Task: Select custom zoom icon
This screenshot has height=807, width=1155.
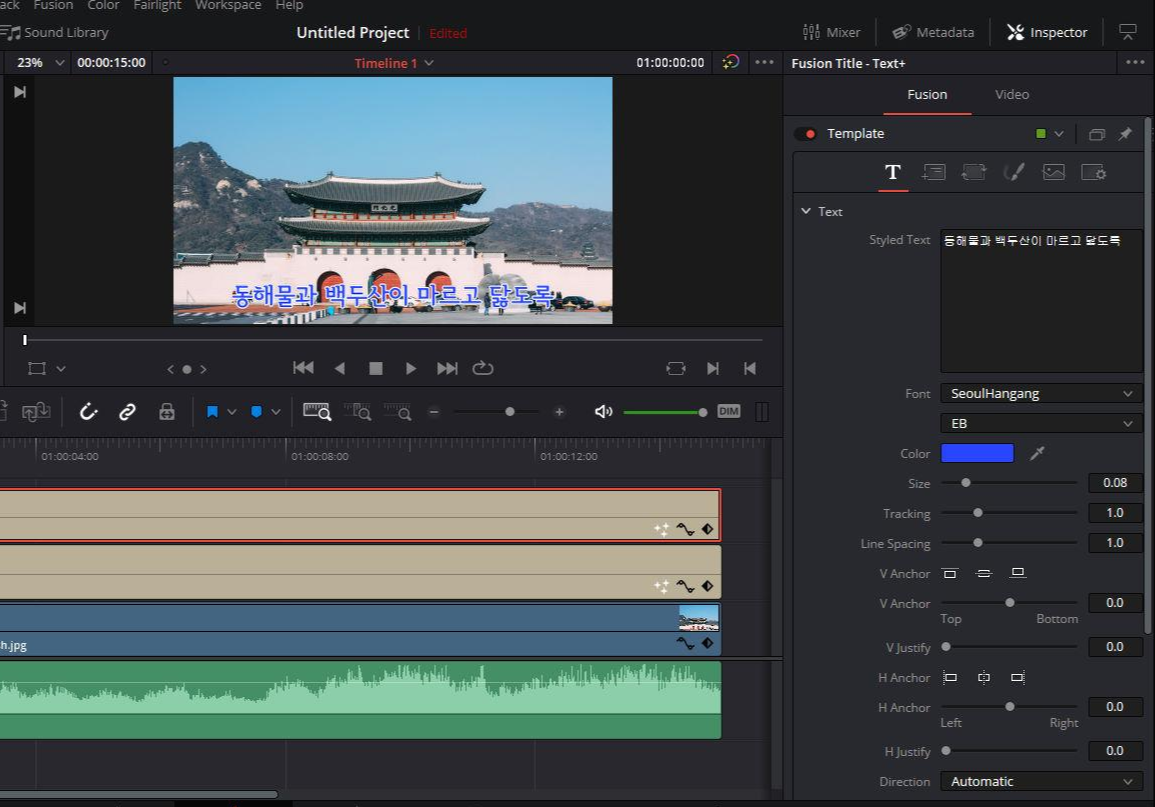Action: pyautogui.click(x=398, y=412)
